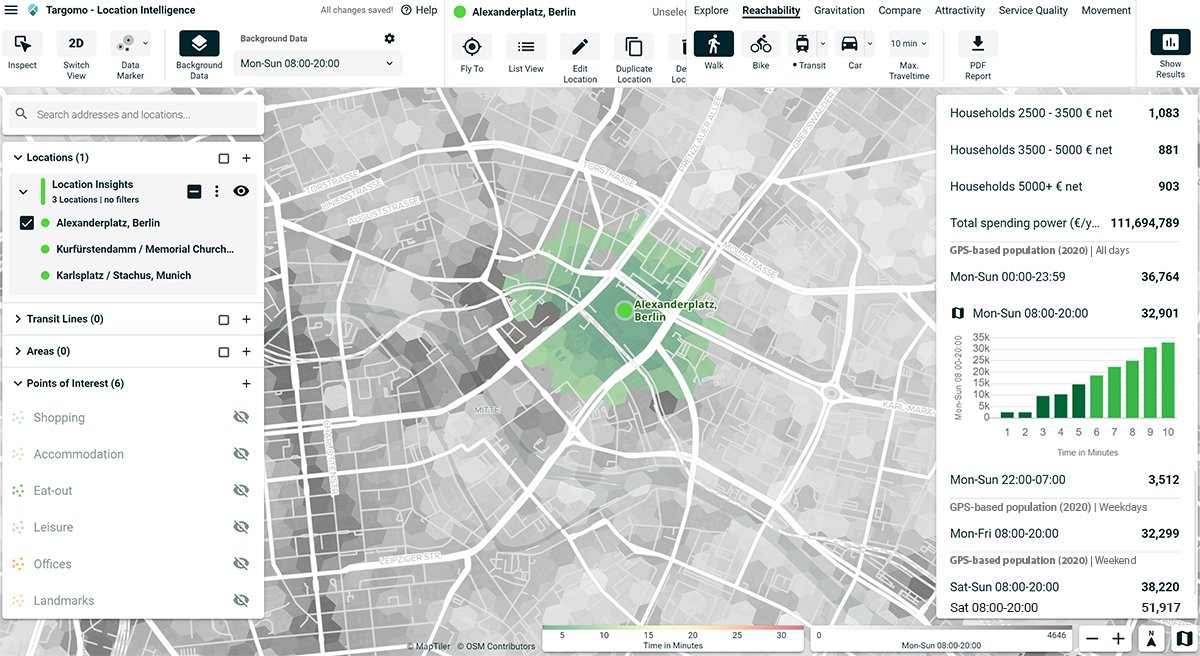
Task: Add a new location with plus
Action: pos(246,158)
